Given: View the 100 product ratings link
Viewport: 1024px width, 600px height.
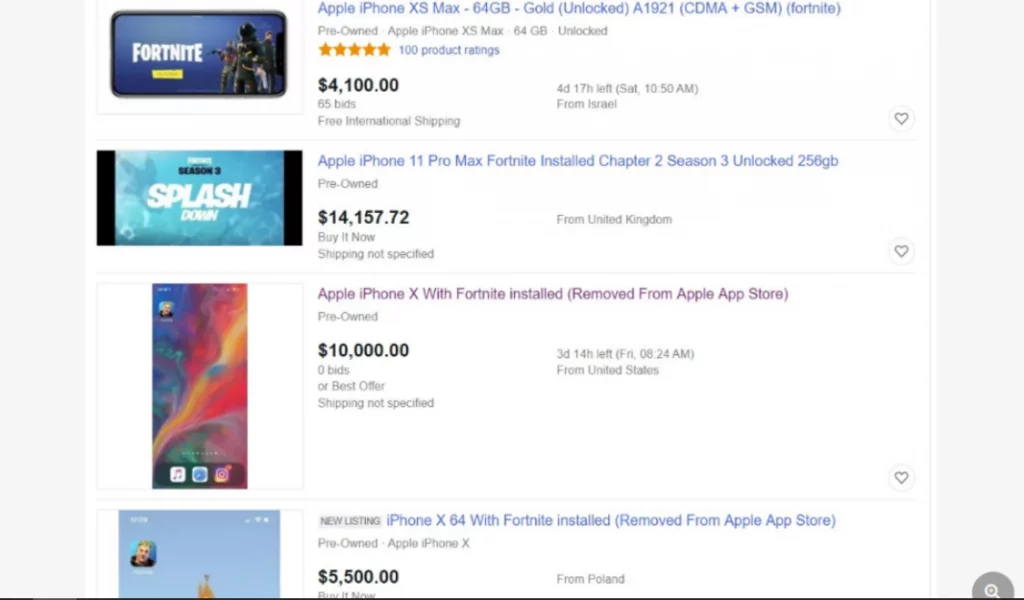Looking at the screenshot, I should [x=449, y=50].
